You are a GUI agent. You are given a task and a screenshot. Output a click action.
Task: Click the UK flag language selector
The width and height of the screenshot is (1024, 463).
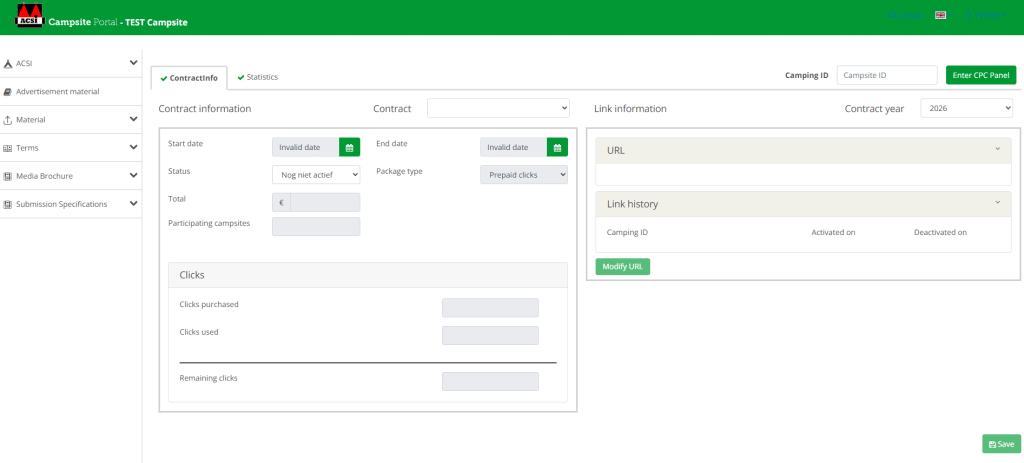click(940, 15)
